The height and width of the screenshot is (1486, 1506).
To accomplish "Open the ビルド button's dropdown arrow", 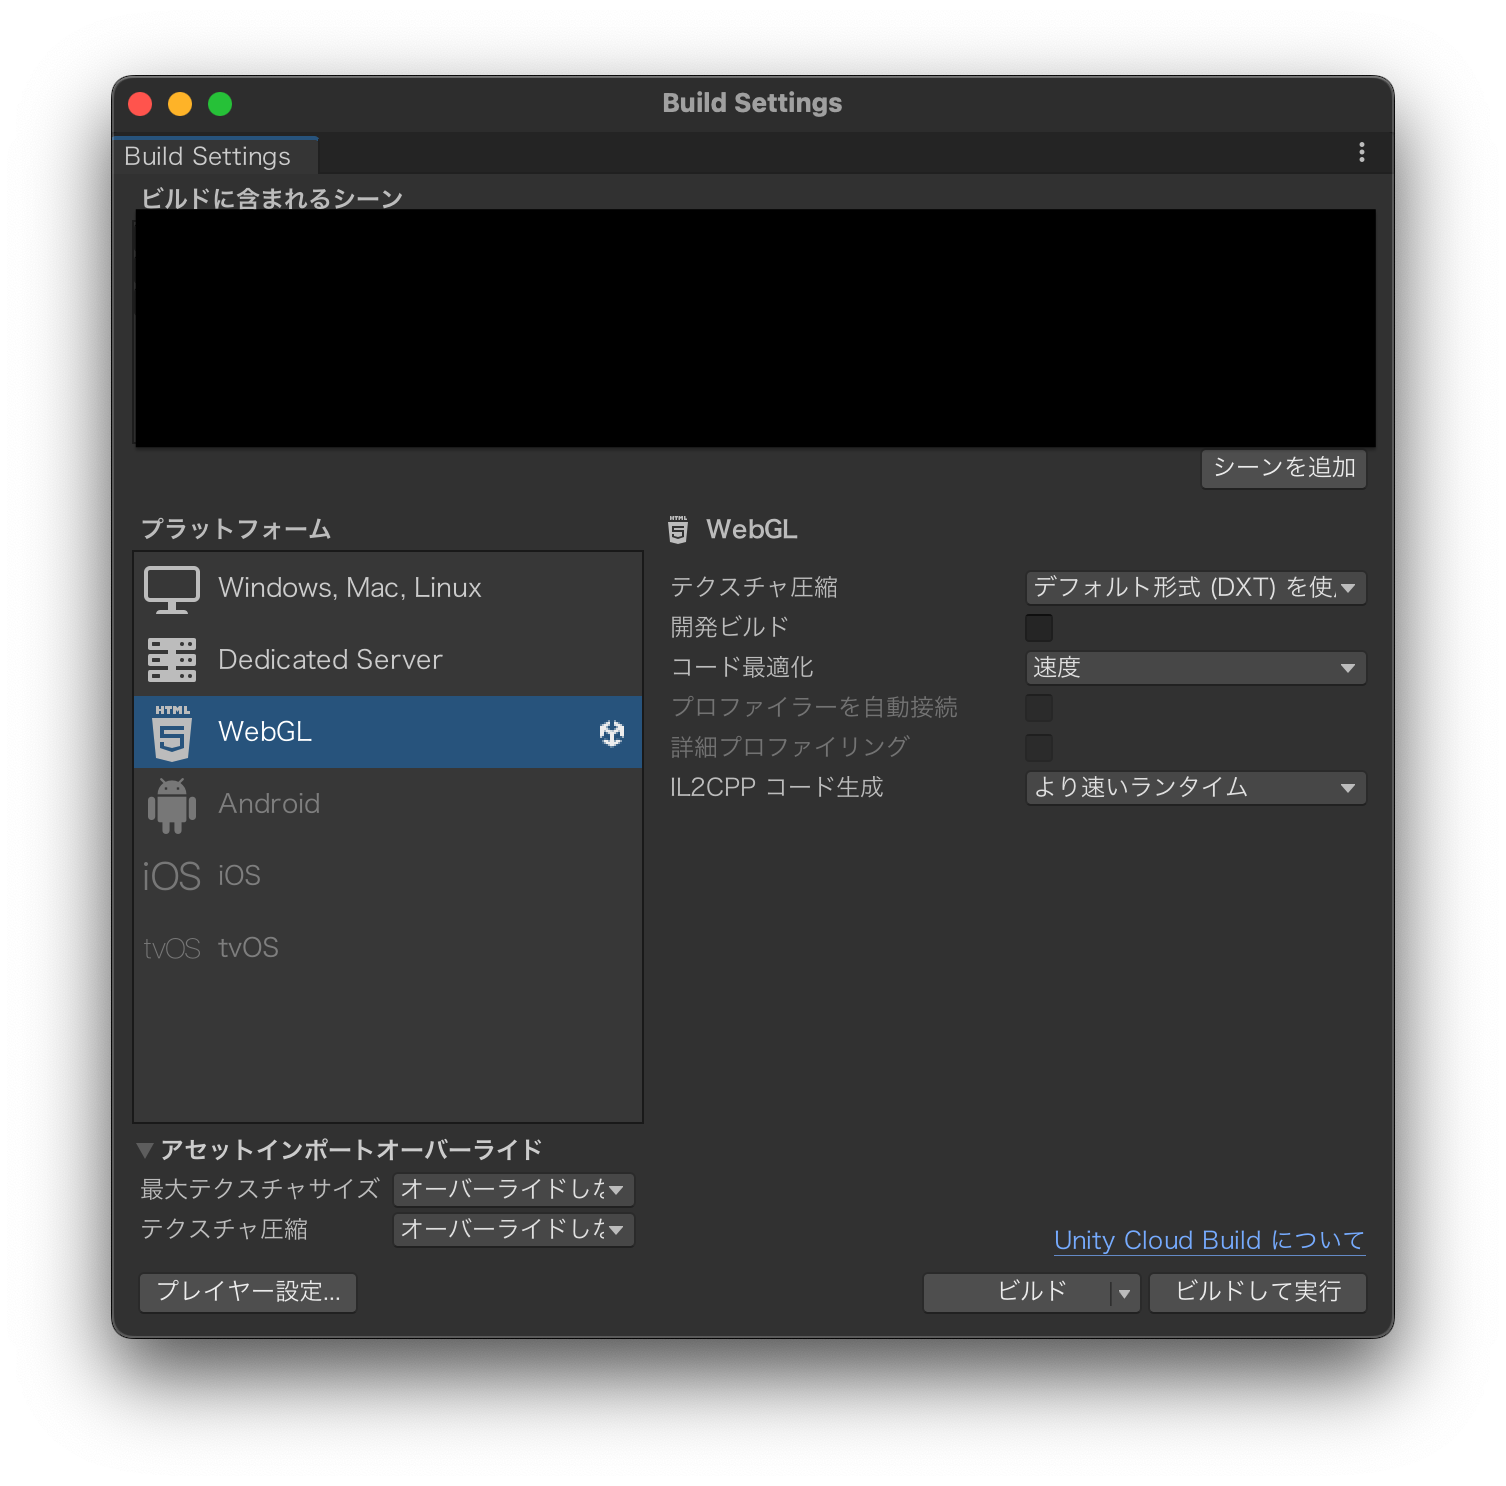I will coord(1122,1292).
